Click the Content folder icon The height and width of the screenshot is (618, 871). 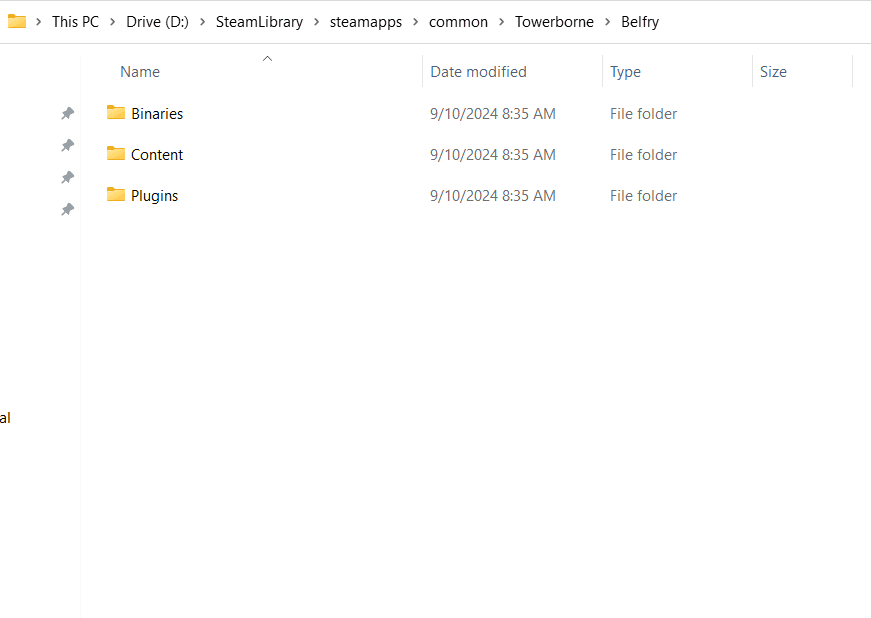tap(116, 154)
